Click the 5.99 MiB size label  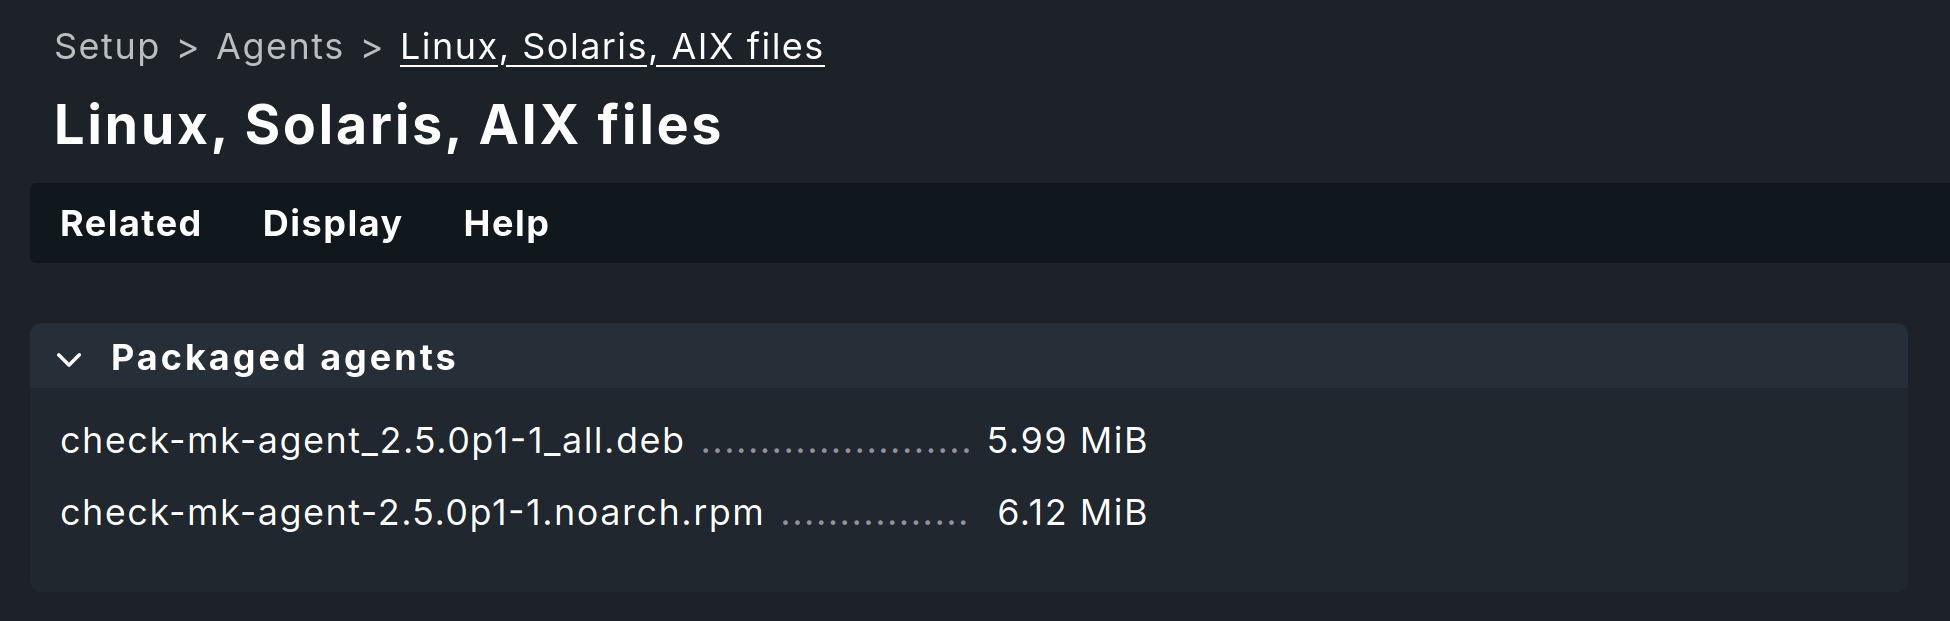pos(1066,440)
